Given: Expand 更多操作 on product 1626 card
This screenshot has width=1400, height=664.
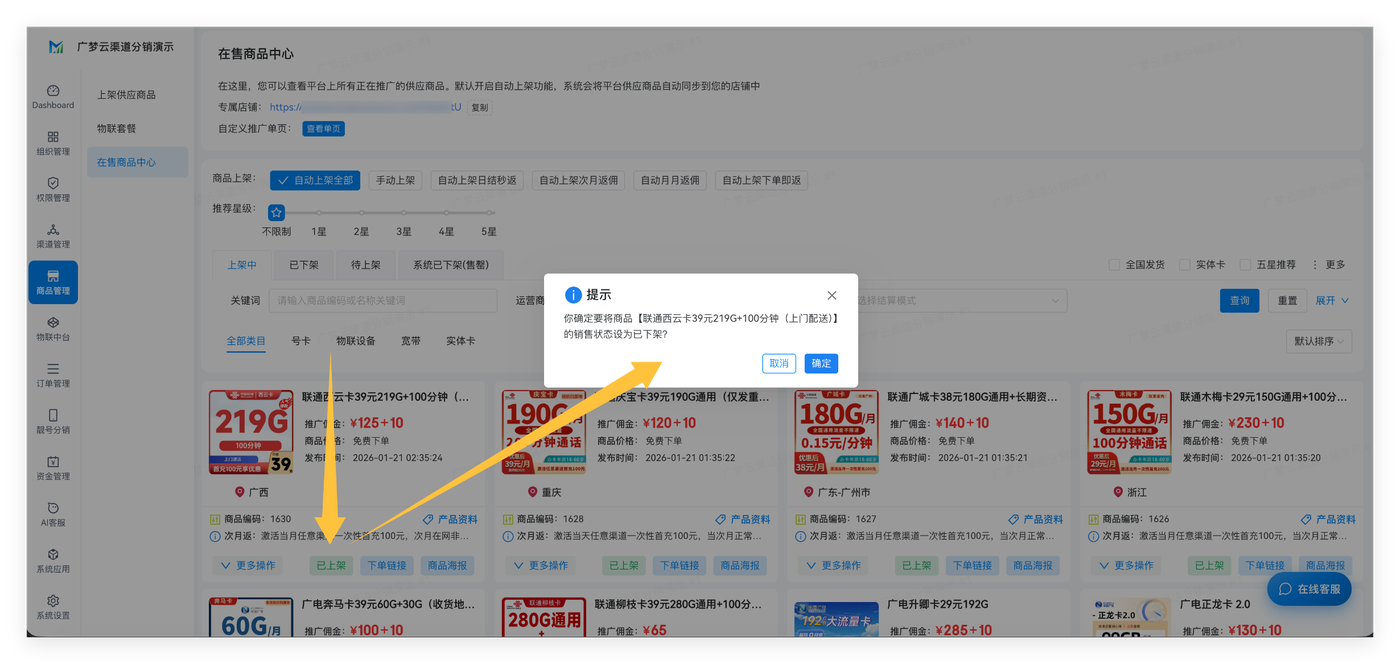Looking at the screenshot, I should 1125,566.
